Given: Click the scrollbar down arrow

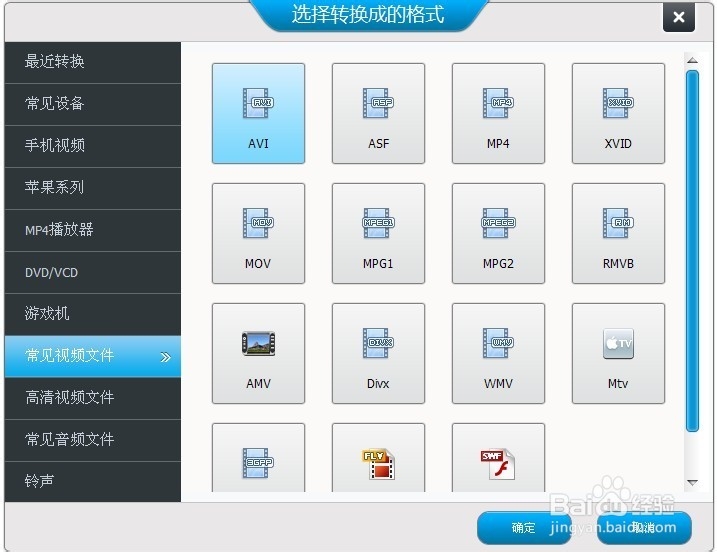Looking at the screenshot, I should coord(692,482).
